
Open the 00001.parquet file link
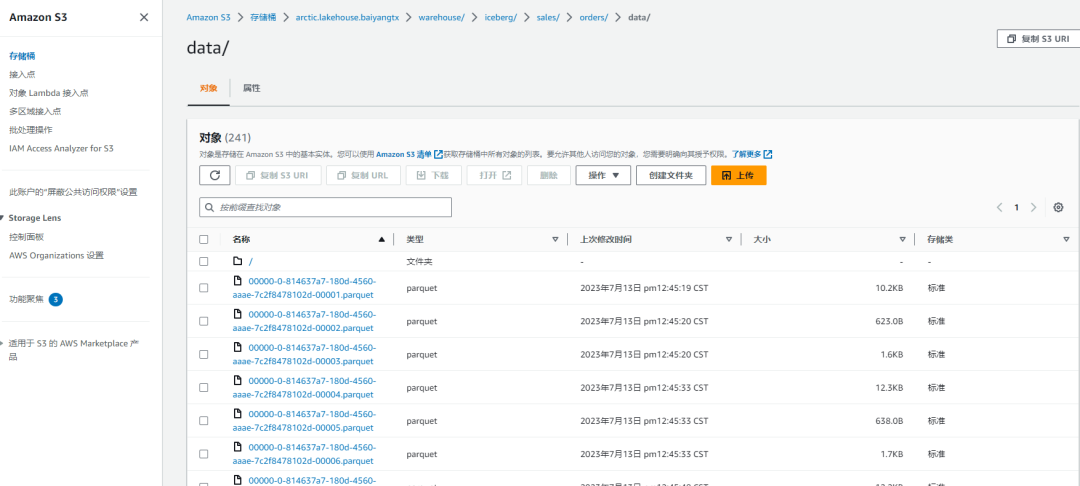click(304, 288)
